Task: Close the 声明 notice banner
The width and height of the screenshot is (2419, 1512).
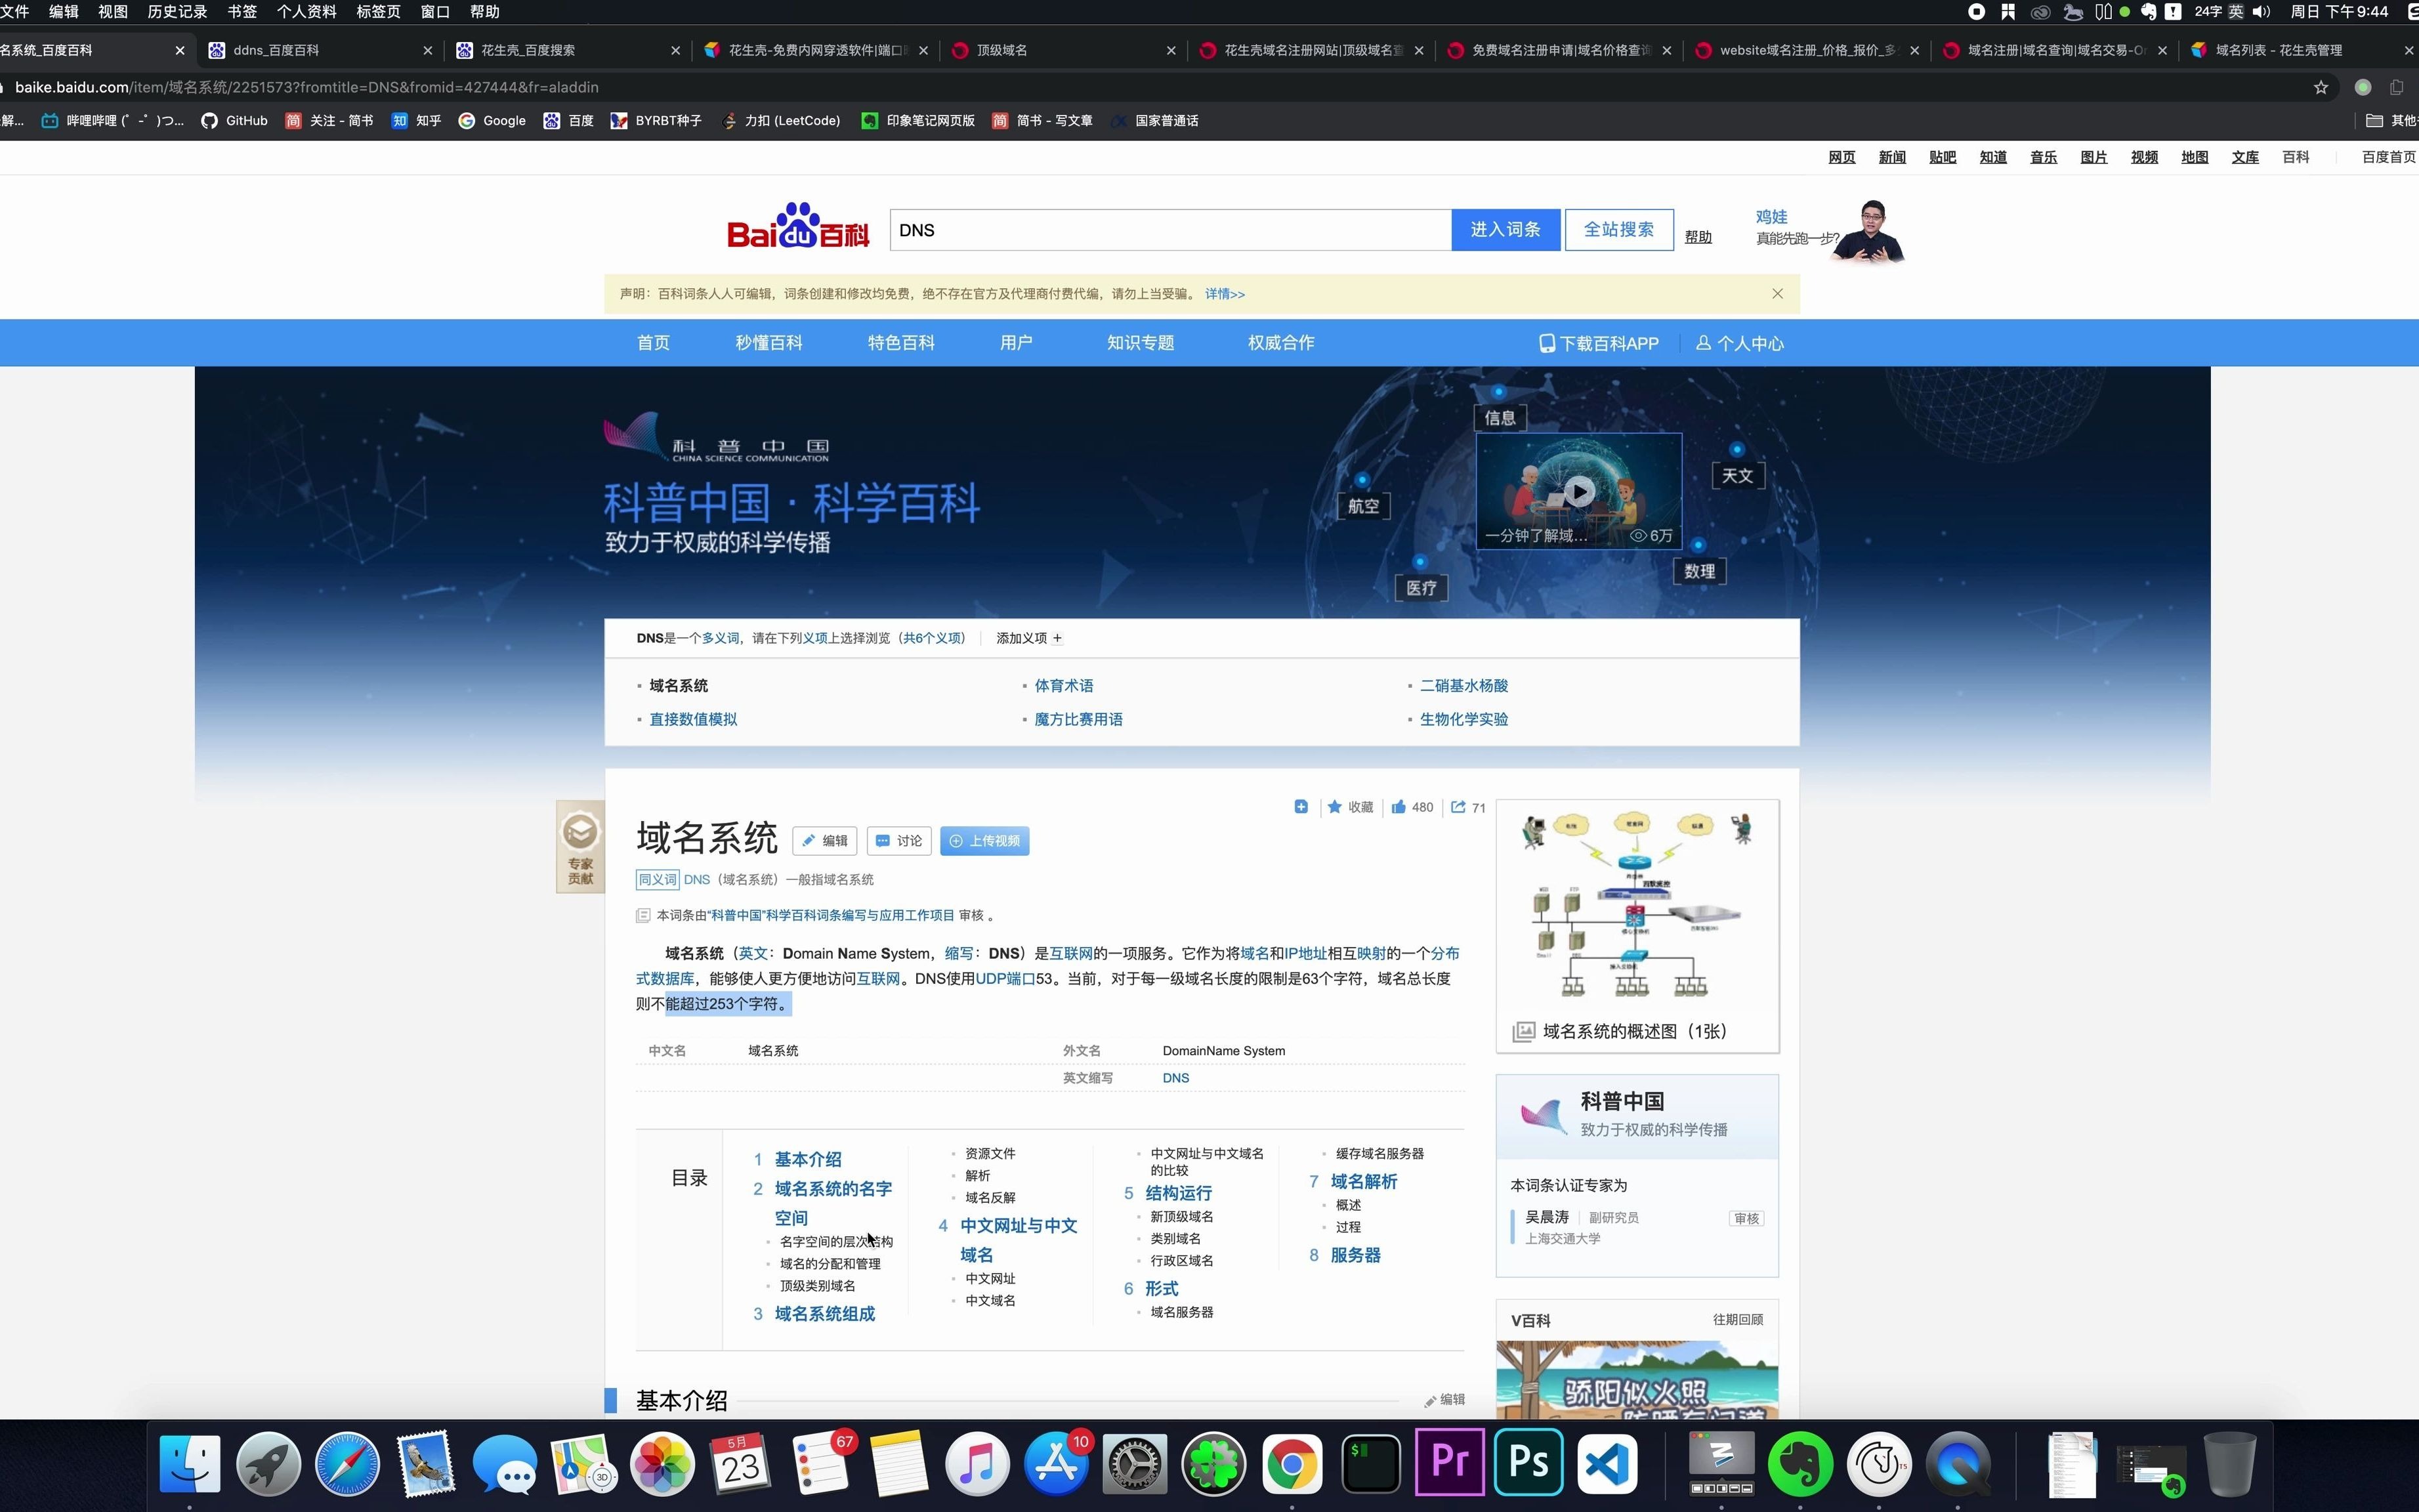Action: coord(1777,294)
